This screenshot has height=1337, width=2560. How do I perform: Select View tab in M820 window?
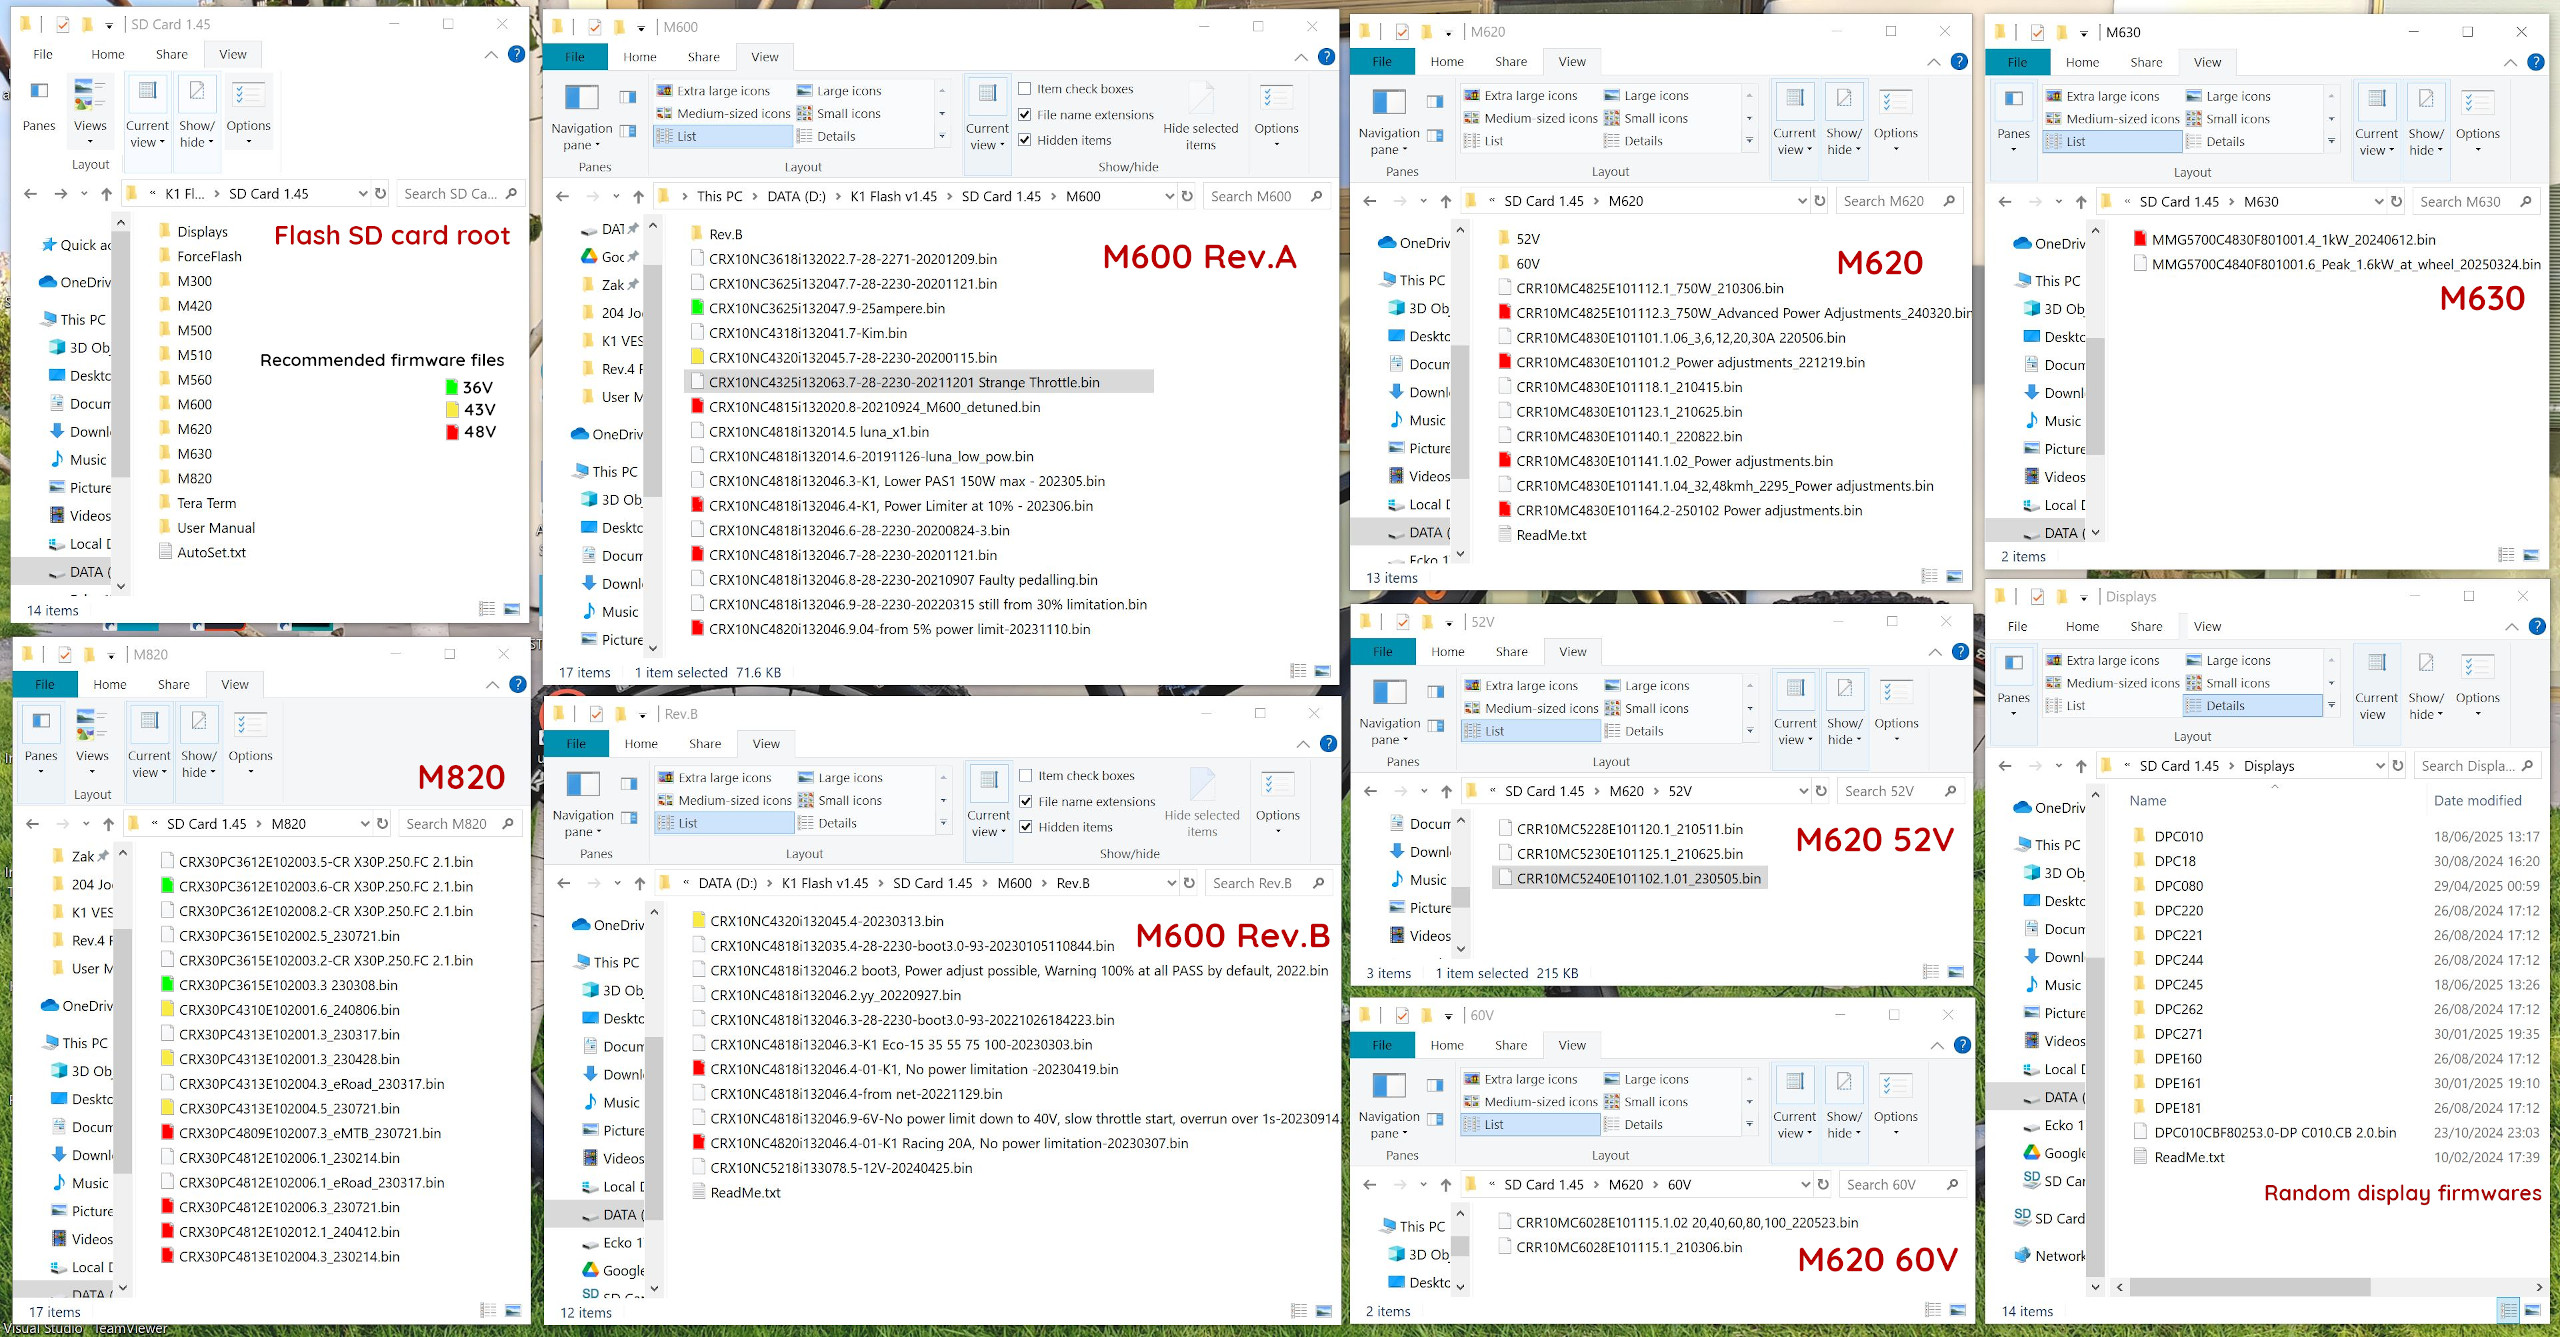(235, 685)
